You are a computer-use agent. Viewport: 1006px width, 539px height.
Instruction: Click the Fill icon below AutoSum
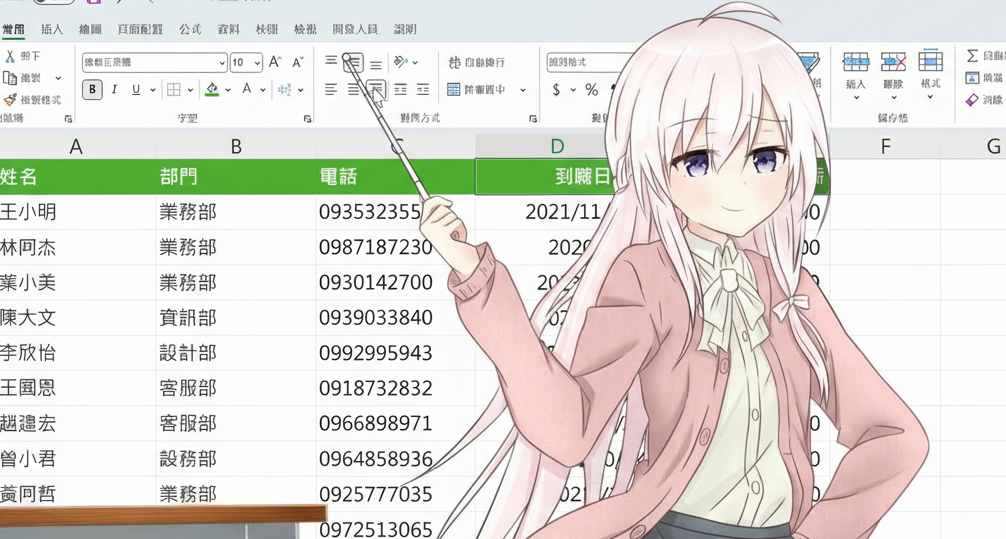click(972, 78)
